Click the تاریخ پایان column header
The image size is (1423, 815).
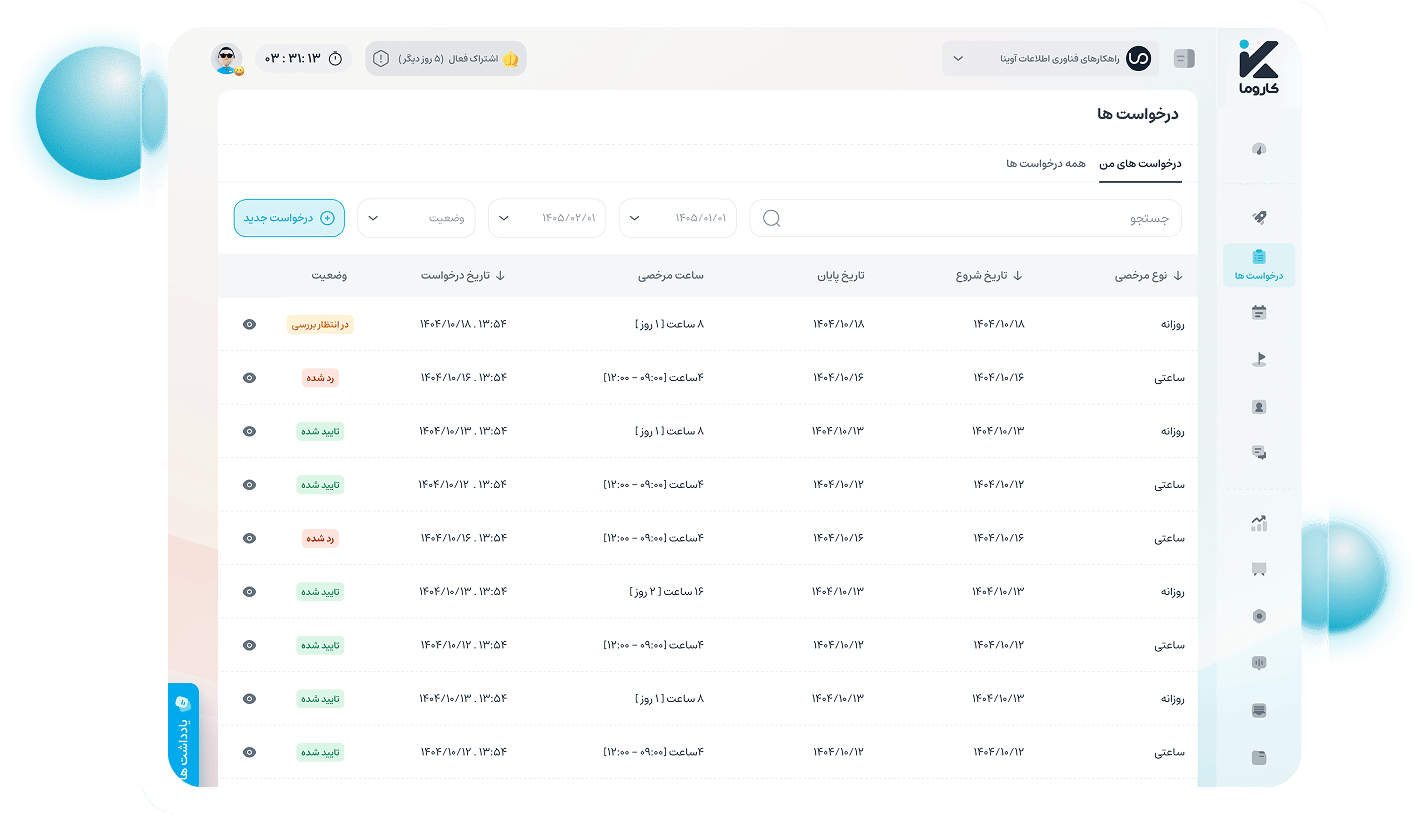839,276
